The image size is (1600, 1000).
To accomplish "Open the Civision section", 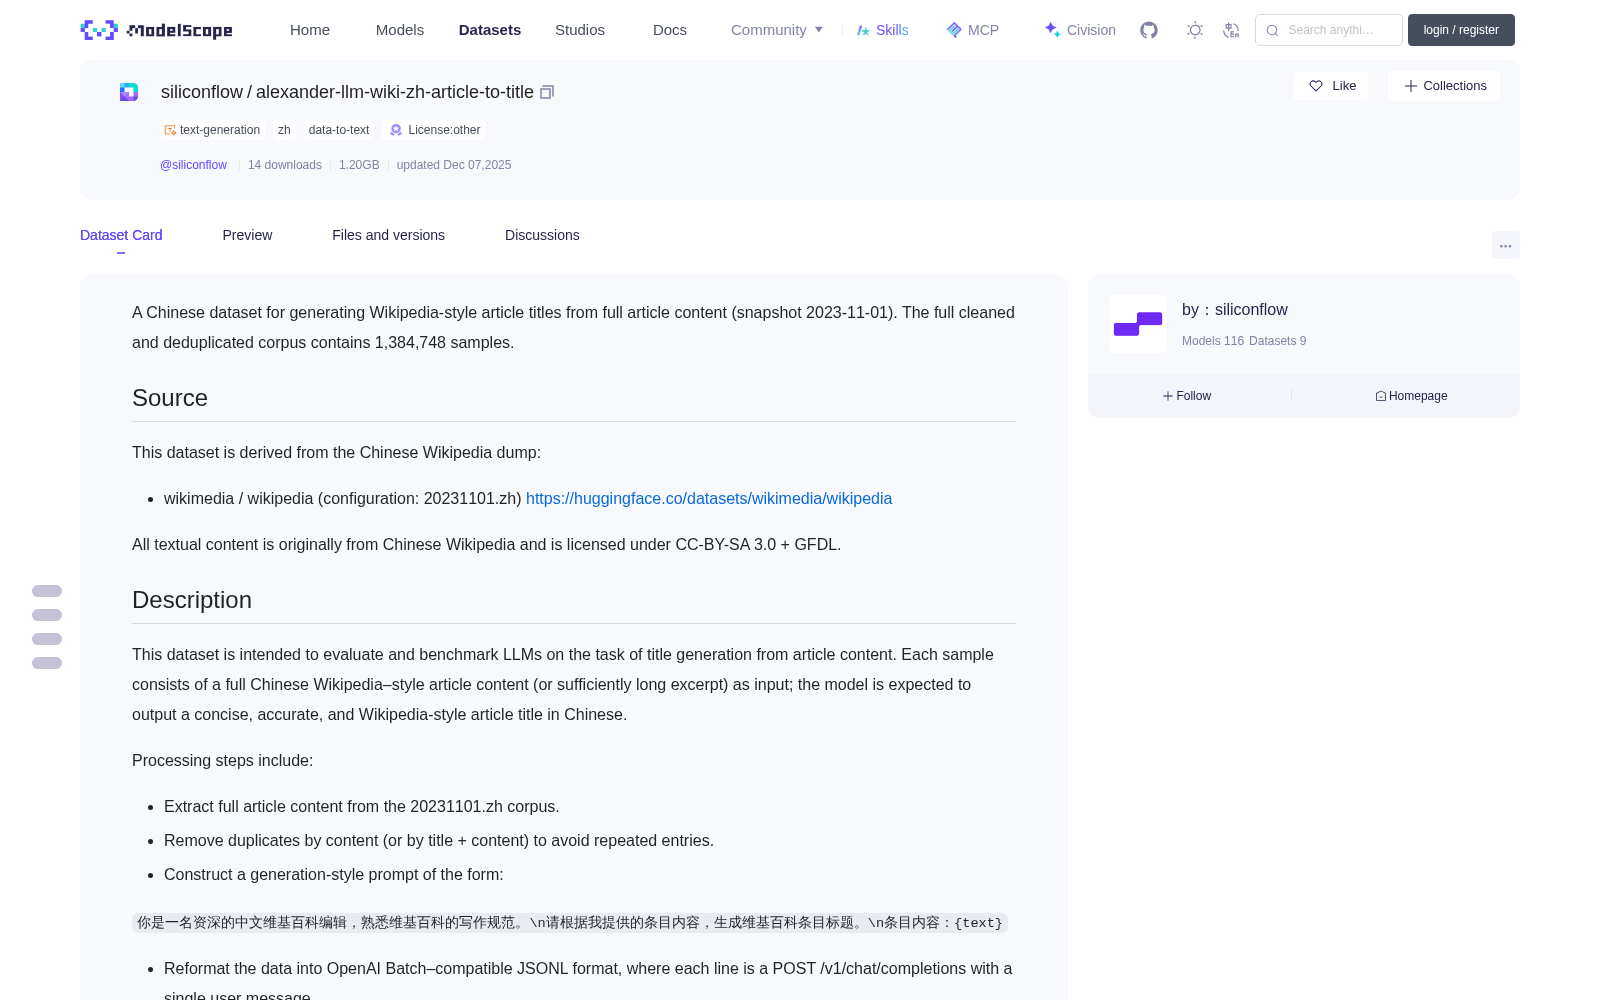I will (x=1080, y=30).
